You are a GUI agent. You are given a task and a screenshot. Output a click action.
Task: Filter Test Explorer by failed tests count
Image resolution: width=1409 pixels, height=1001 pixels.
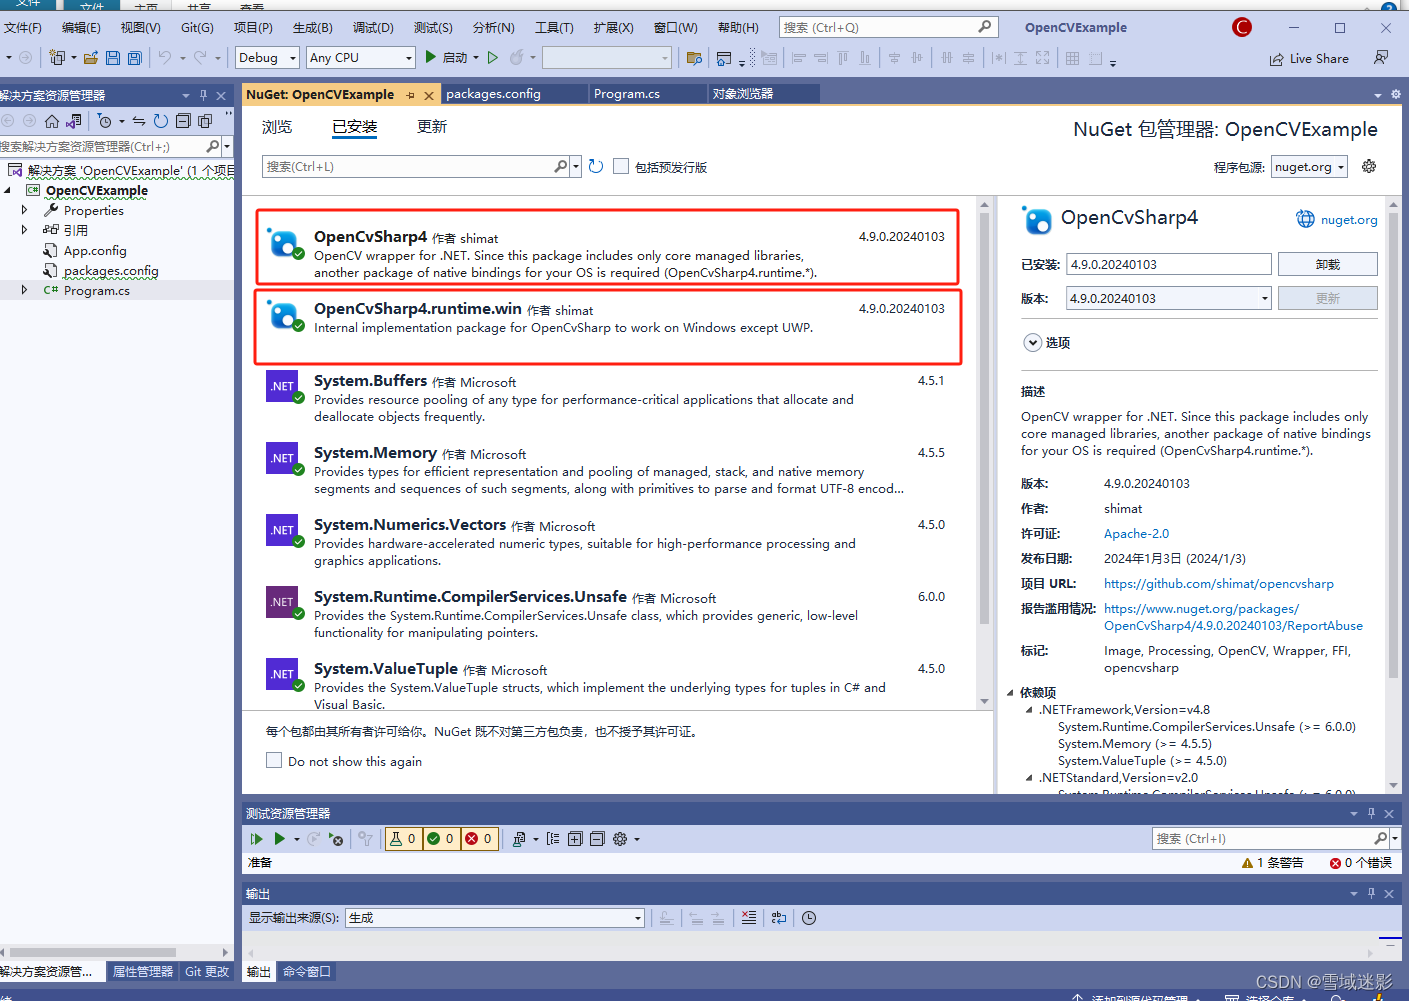[479, 839]
